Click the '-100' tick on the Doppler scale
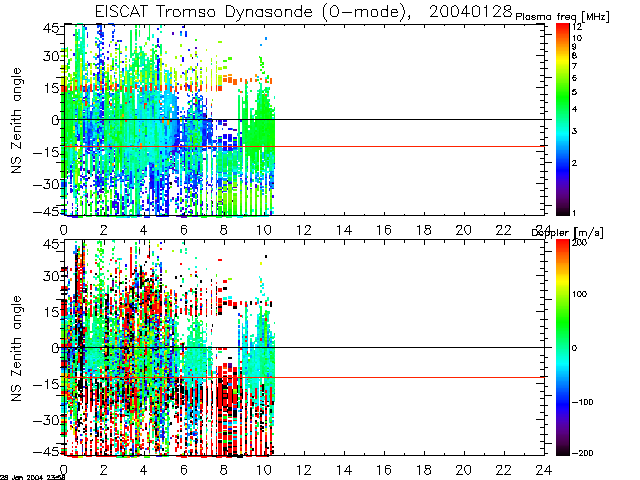The height and width of the screenshot is (480, 640). [582, 402]
